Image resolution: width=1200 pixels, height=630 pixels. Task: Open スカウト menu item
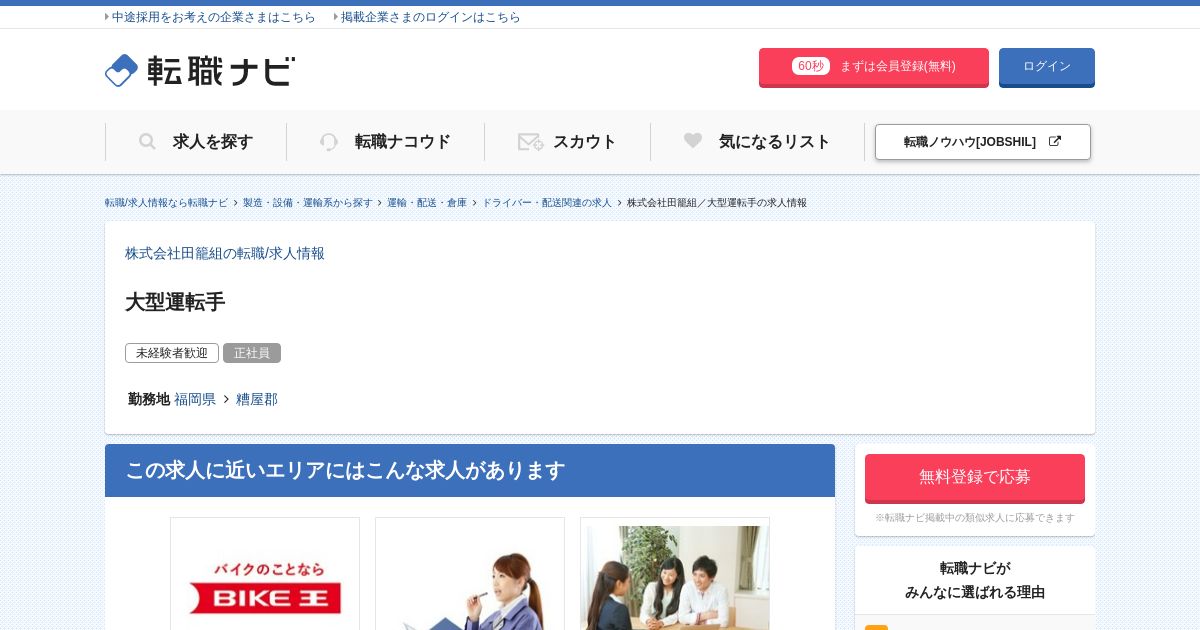(x=568, y=142)
